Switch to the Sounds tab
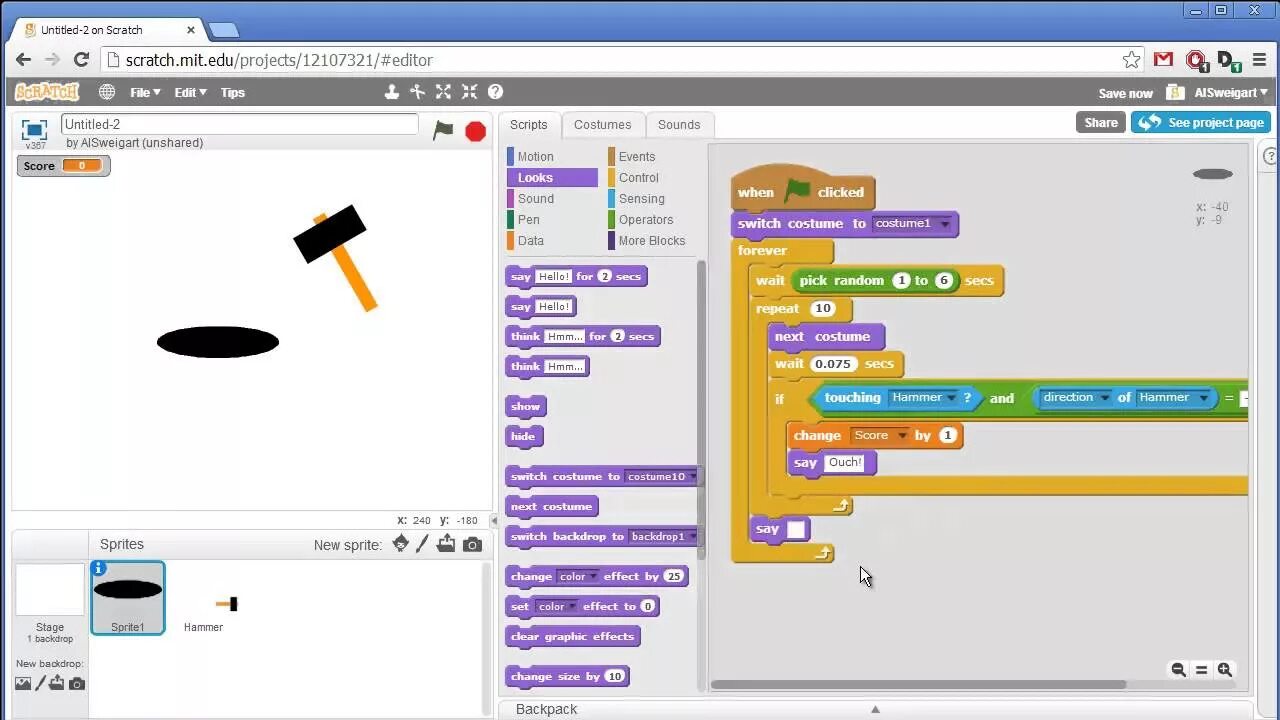Viewport: 1280px width, 720px height. 679,124
